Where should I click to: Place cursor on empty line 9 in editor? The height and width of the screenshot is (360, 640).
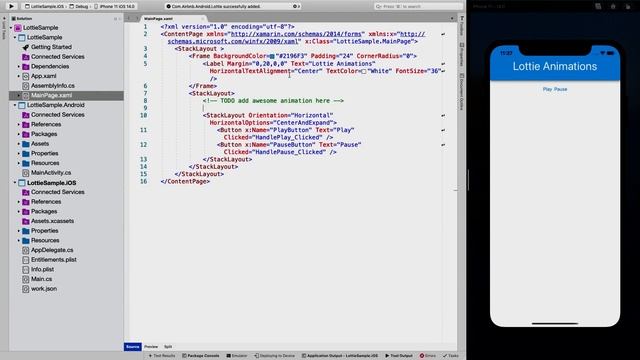(302, 108)
